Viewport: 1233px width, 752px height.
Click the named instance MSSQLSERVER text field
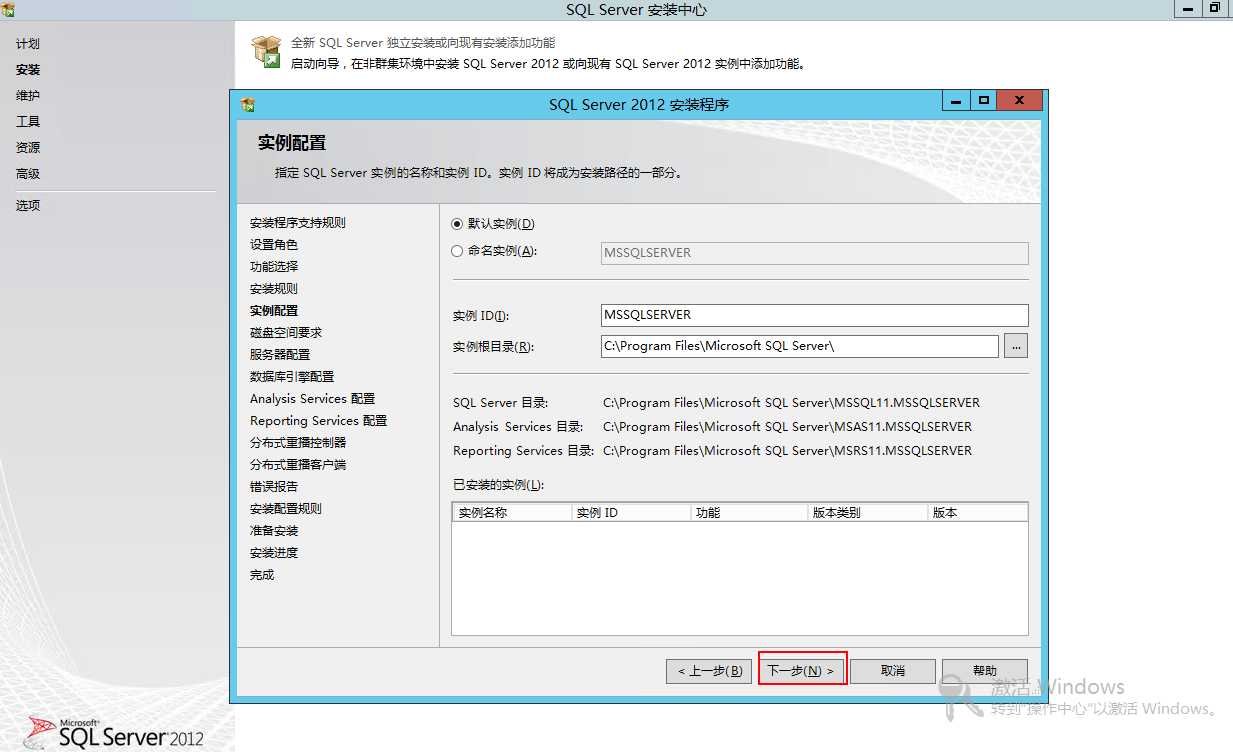point(814,253)
